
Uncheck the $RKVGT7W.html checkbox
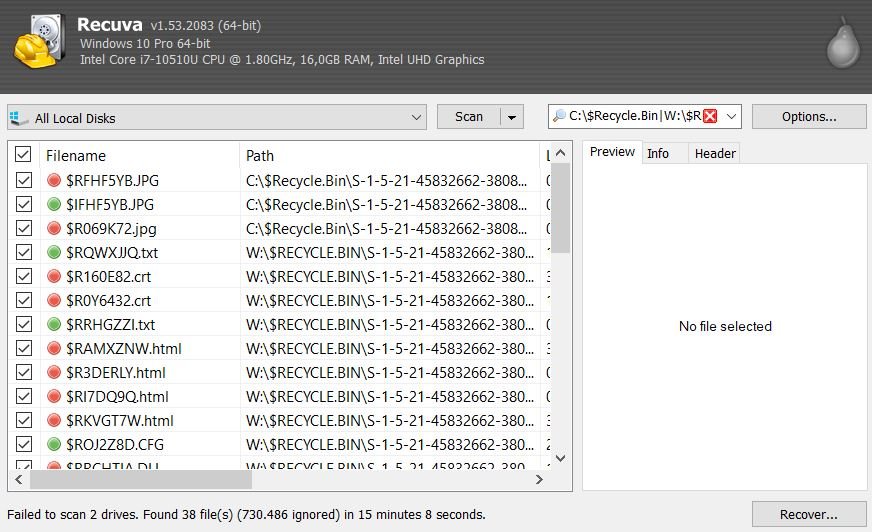(24, 420)
